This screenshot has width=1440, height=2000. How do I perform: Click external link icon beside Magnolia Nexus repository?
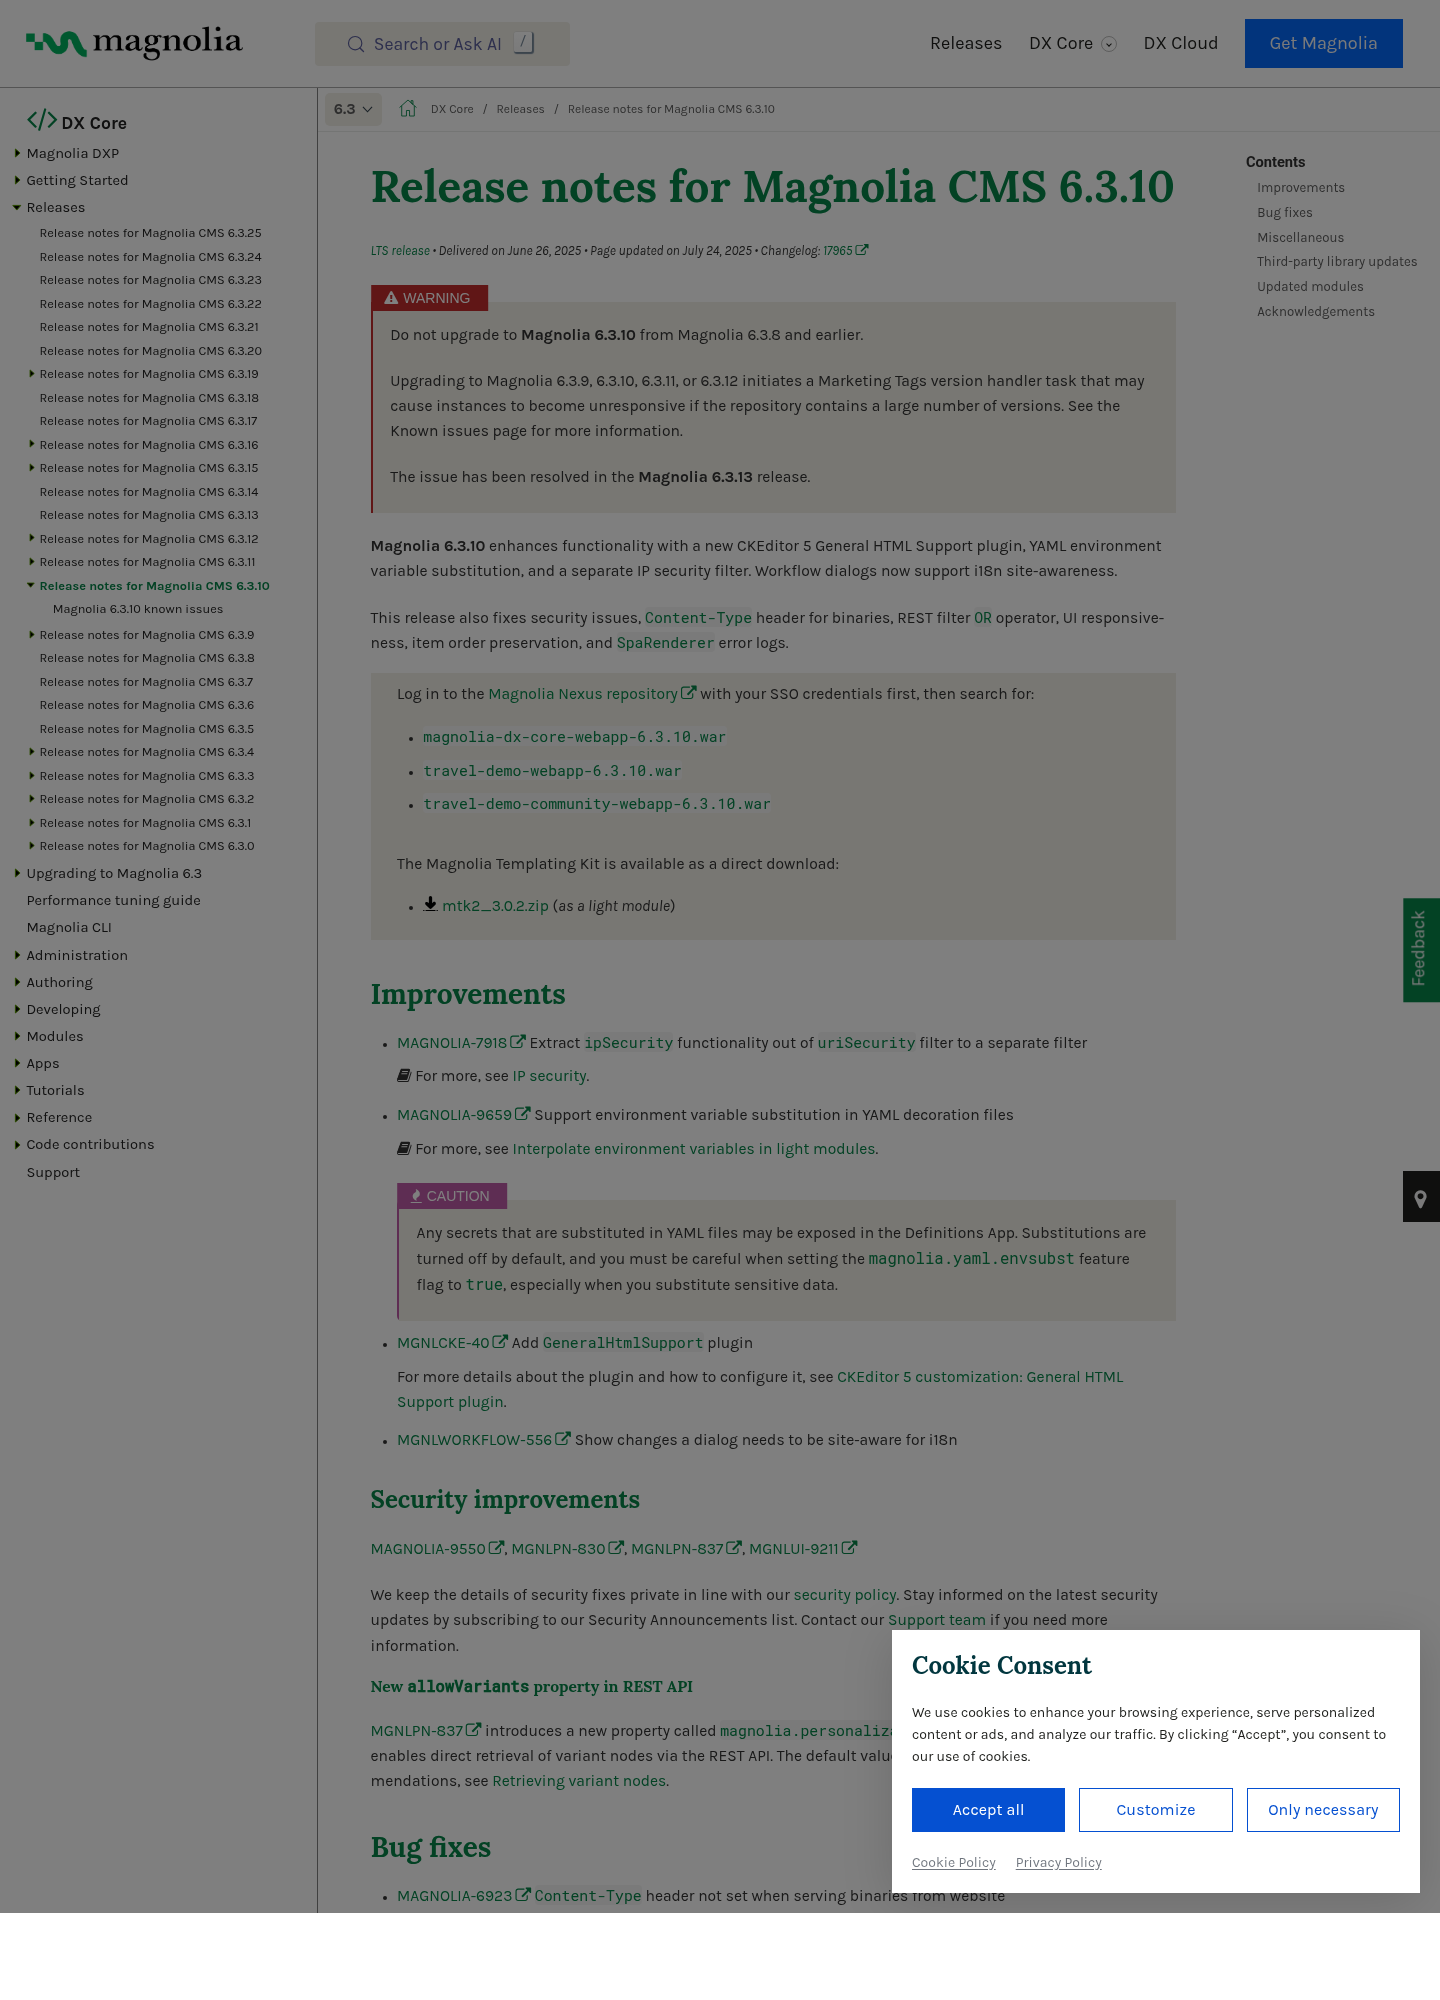click(689, 693)
